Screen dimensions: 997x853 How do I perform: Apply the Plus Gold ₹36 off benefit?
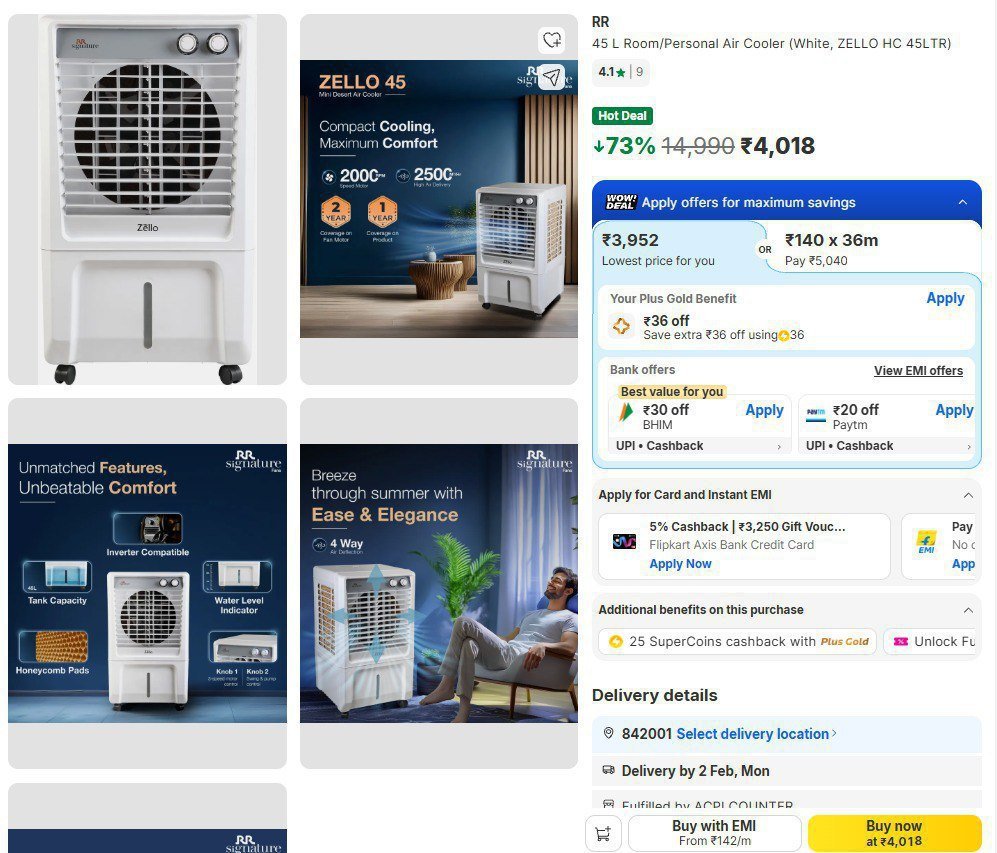click(x=945, y=298)
